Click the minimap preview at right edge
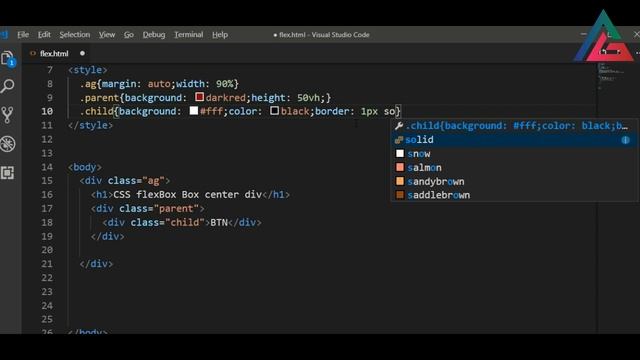The height and width of the screenshot is (360, 640). [610, 76]
